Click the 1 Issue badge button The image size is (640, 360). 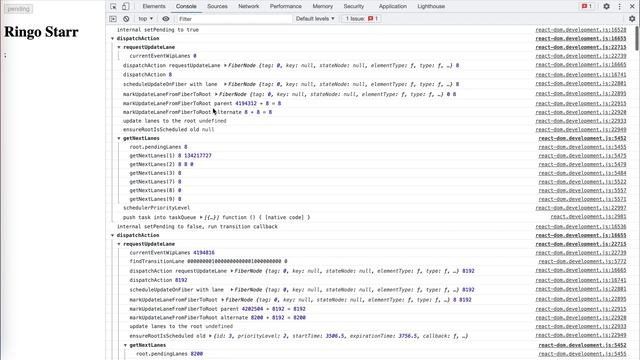click(x=362, y=19)
